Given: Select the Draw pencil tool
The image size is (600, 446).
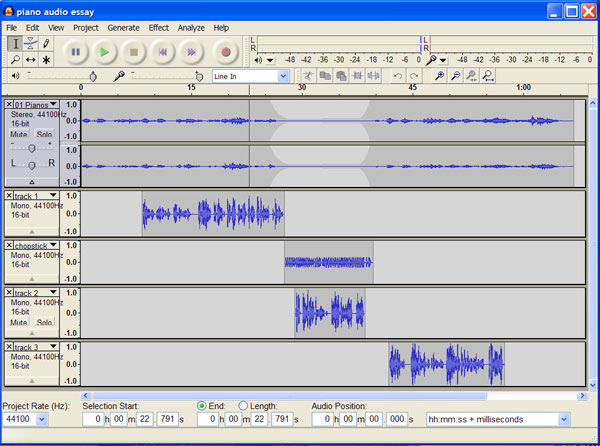Looking at the screenshot, I should [x=46, y=44].
